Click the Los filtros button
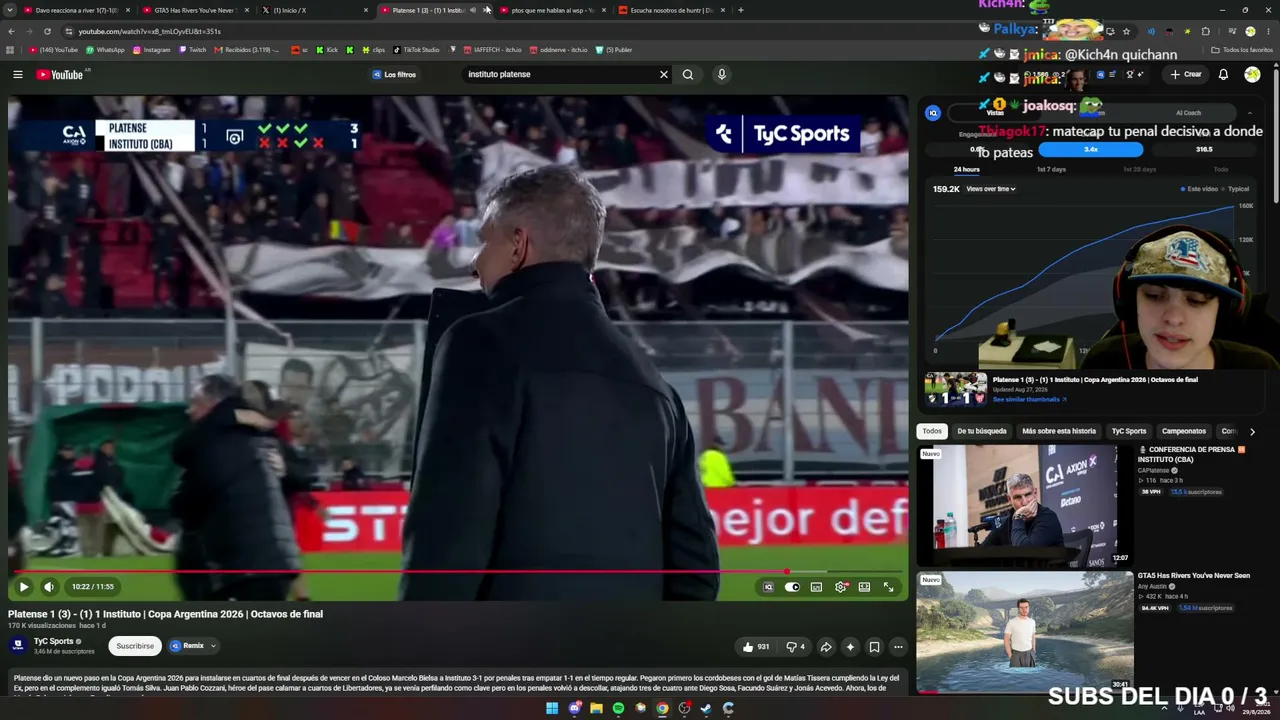This screenshot has height=720, width=1280. [394, 74]
